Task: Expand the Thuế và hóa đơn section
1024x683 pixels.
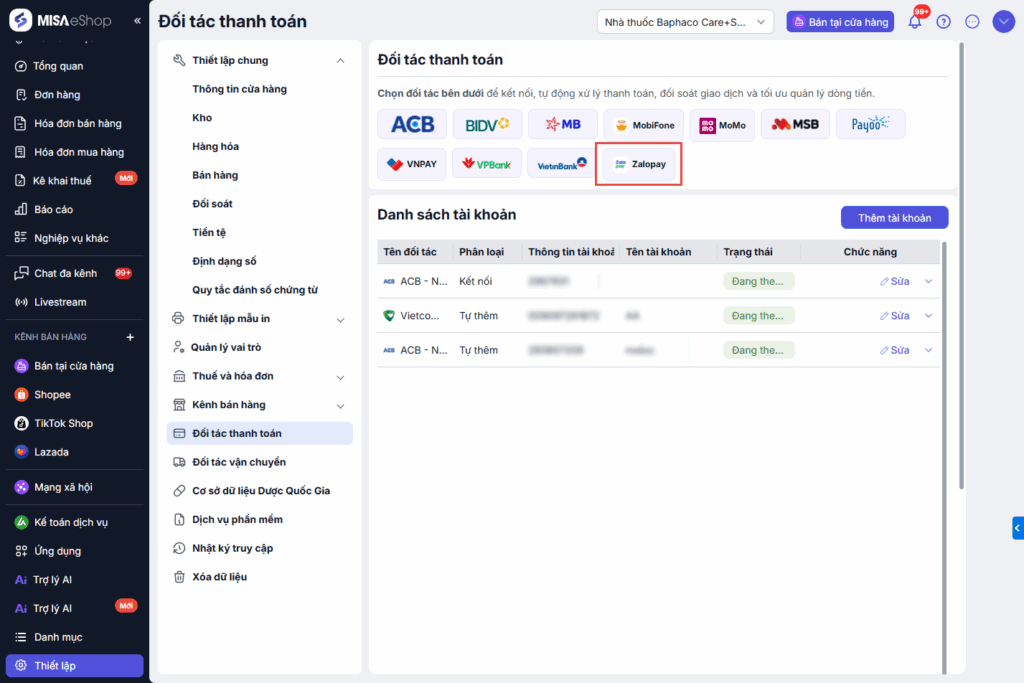Action: [340, 377]
